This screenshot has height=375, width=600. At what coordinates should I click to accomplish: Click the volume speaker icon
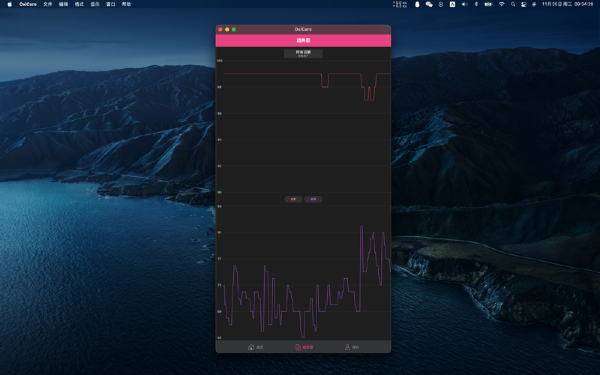click(x=465, y=4)
